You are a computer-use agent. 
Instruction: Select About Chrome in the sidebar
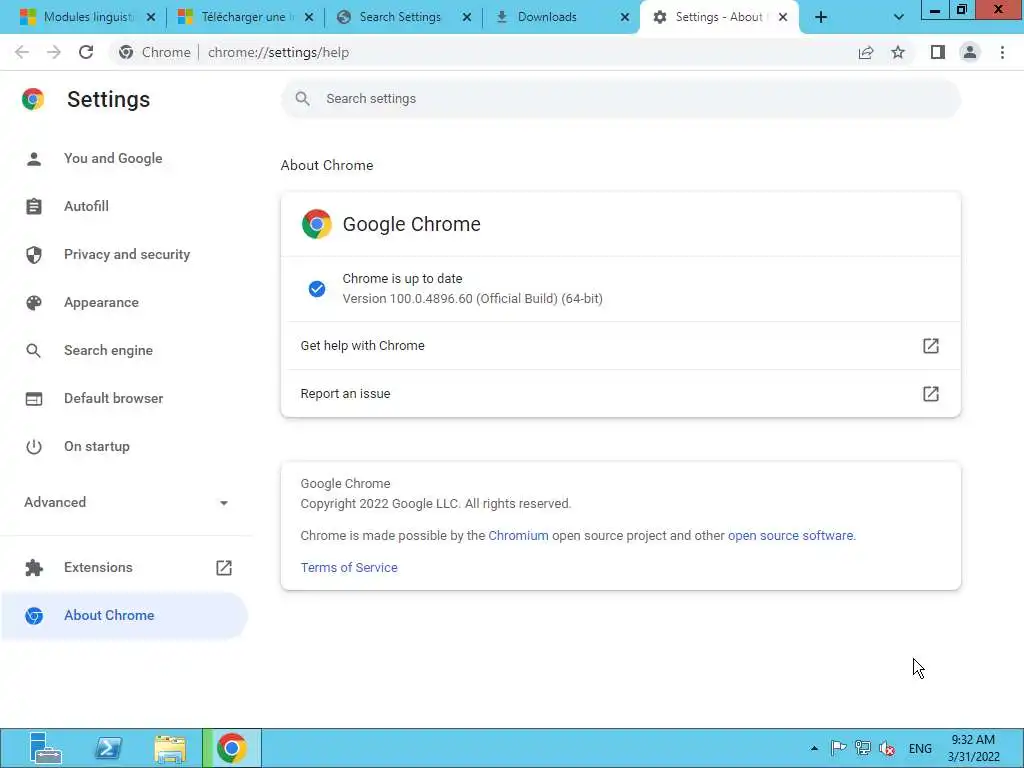point(124,615)
